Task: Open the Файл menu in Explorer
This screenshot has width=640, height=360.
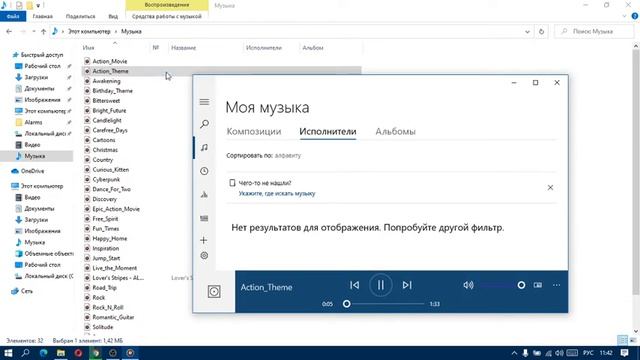Action: pyautogui.click(x=13, y=16)
